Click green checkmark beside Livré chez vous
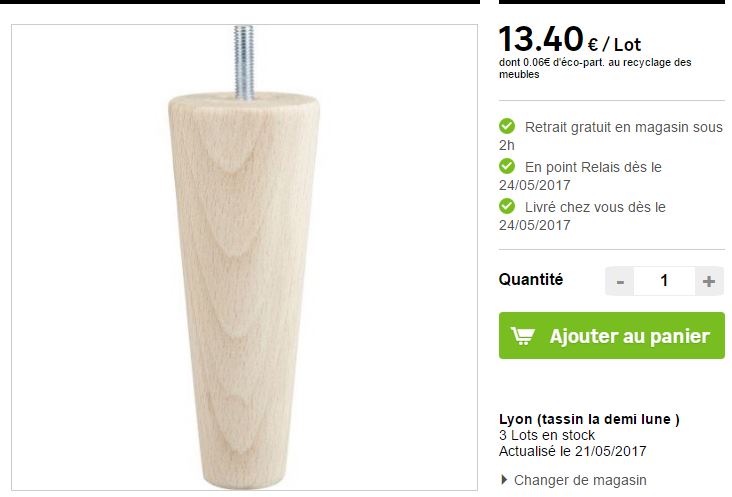732x497 pixels. click(x=507, y=206)
